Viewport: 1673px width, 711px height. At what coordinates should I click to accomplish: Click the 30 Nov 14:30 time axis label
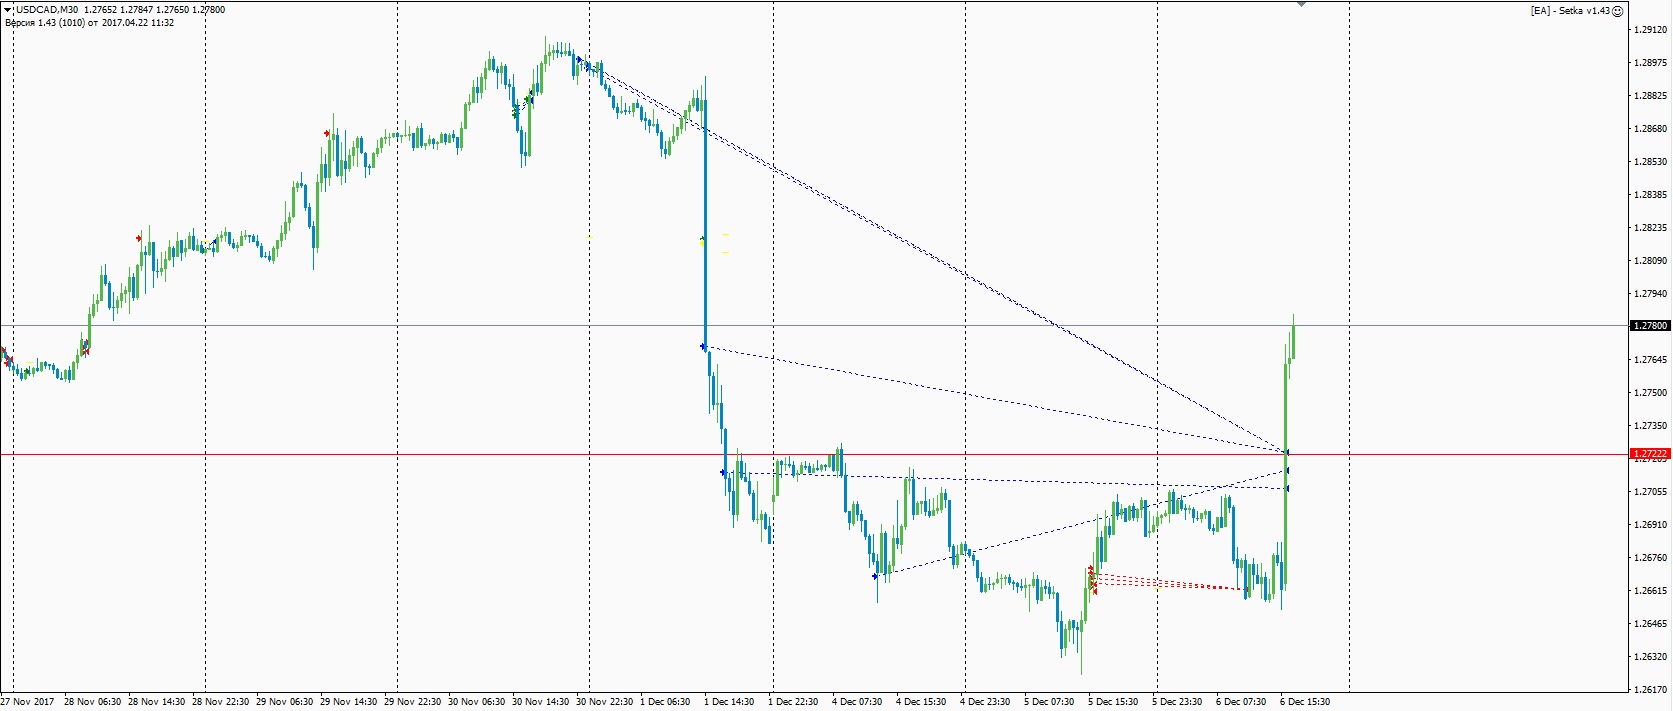[540, 702]
